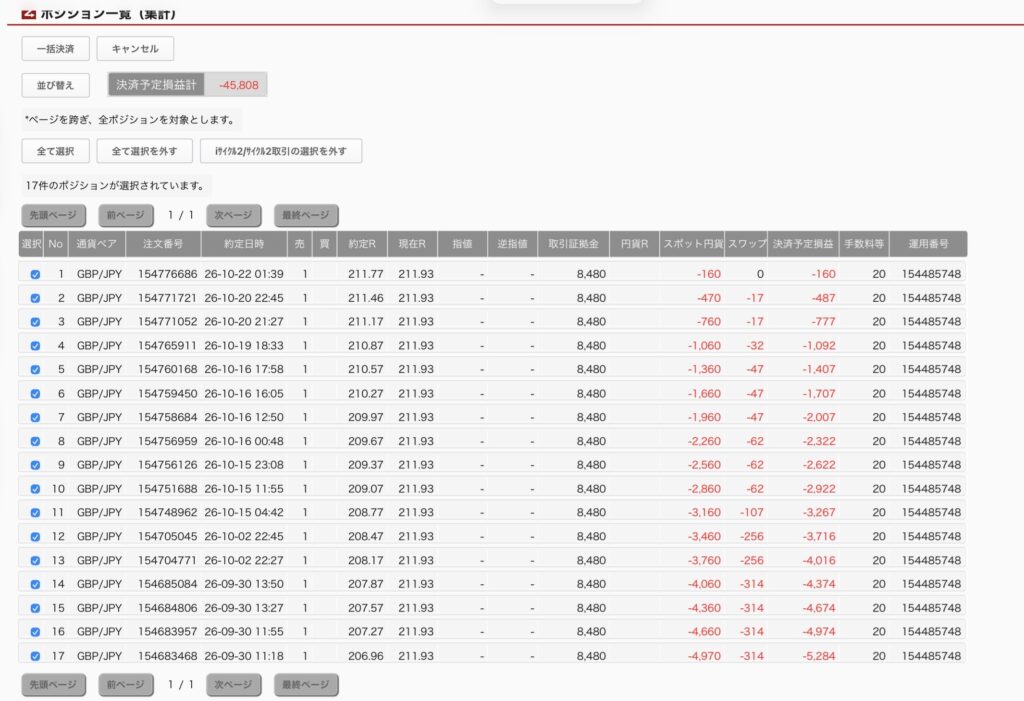Screen dimensions: 1024x701
Task: Click the 注文番号 column header
Action: point(163,244)
